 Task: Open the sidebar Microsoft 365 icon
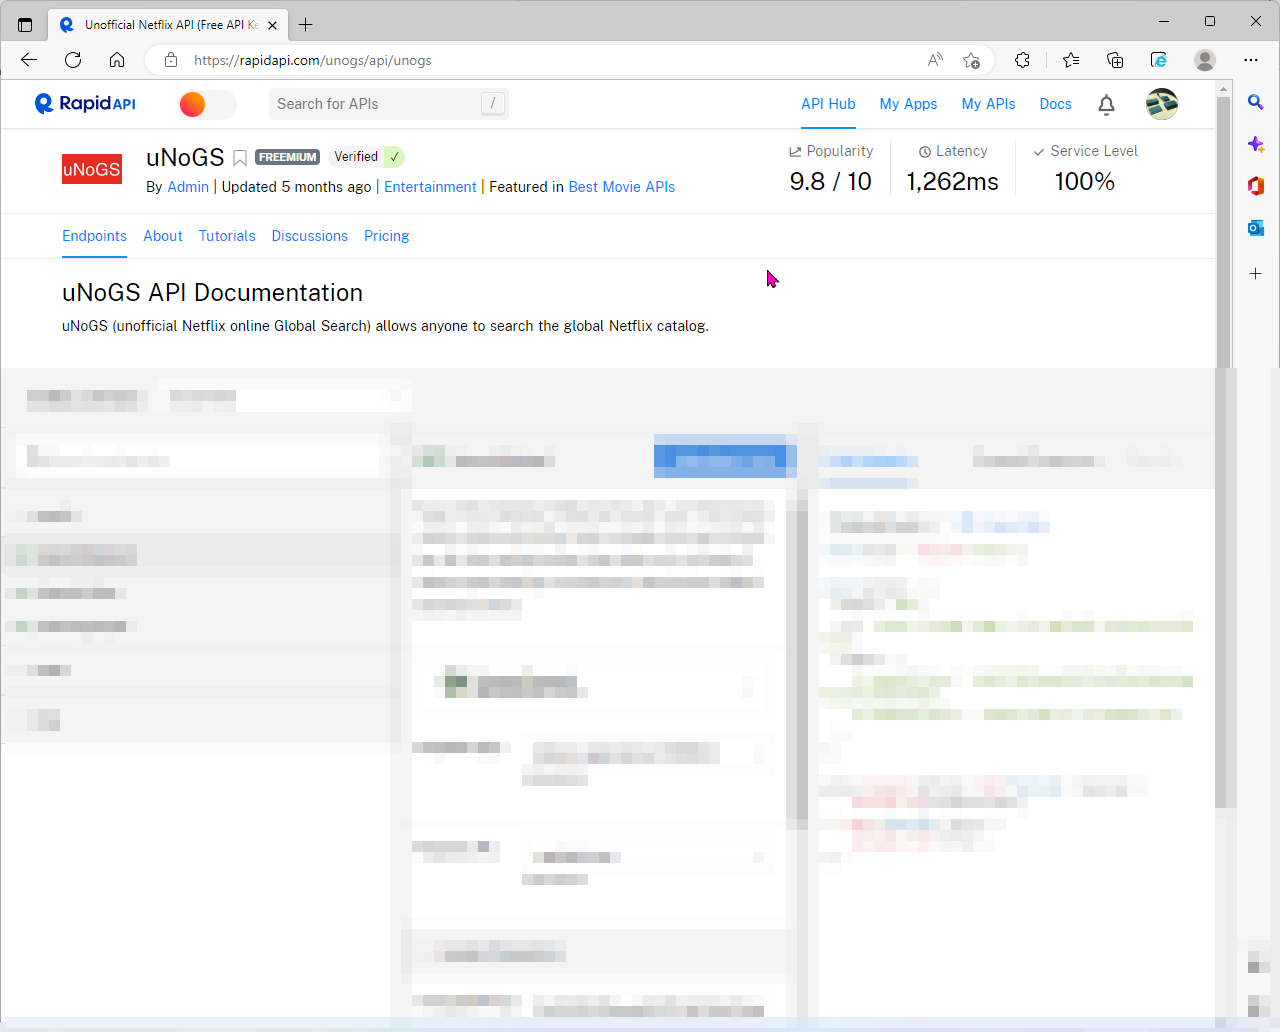click(1256, 186)
